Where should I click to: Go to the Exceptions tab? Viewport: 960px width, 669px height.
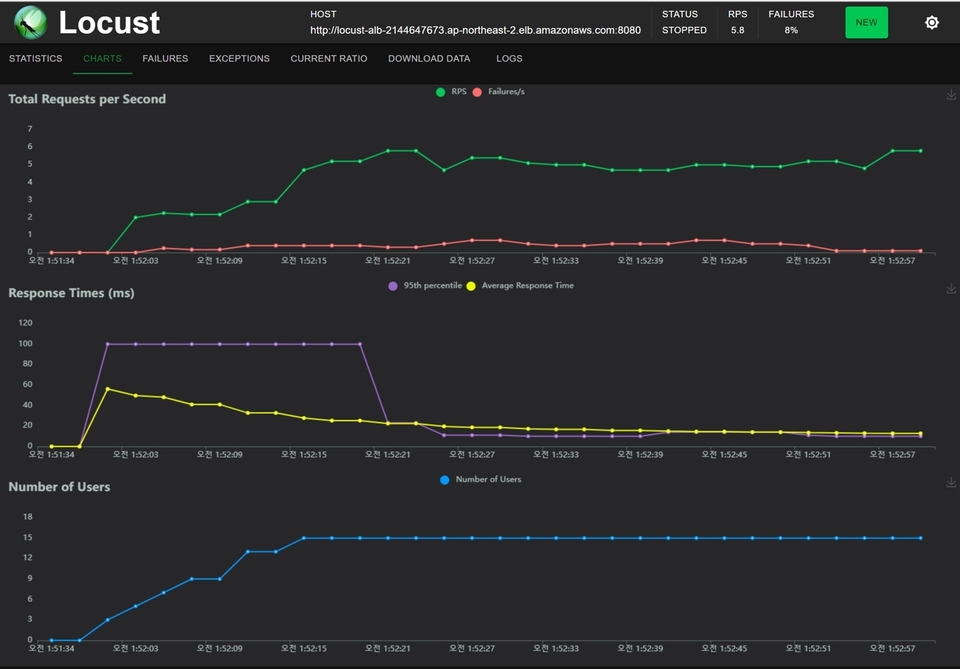(239, 59)
